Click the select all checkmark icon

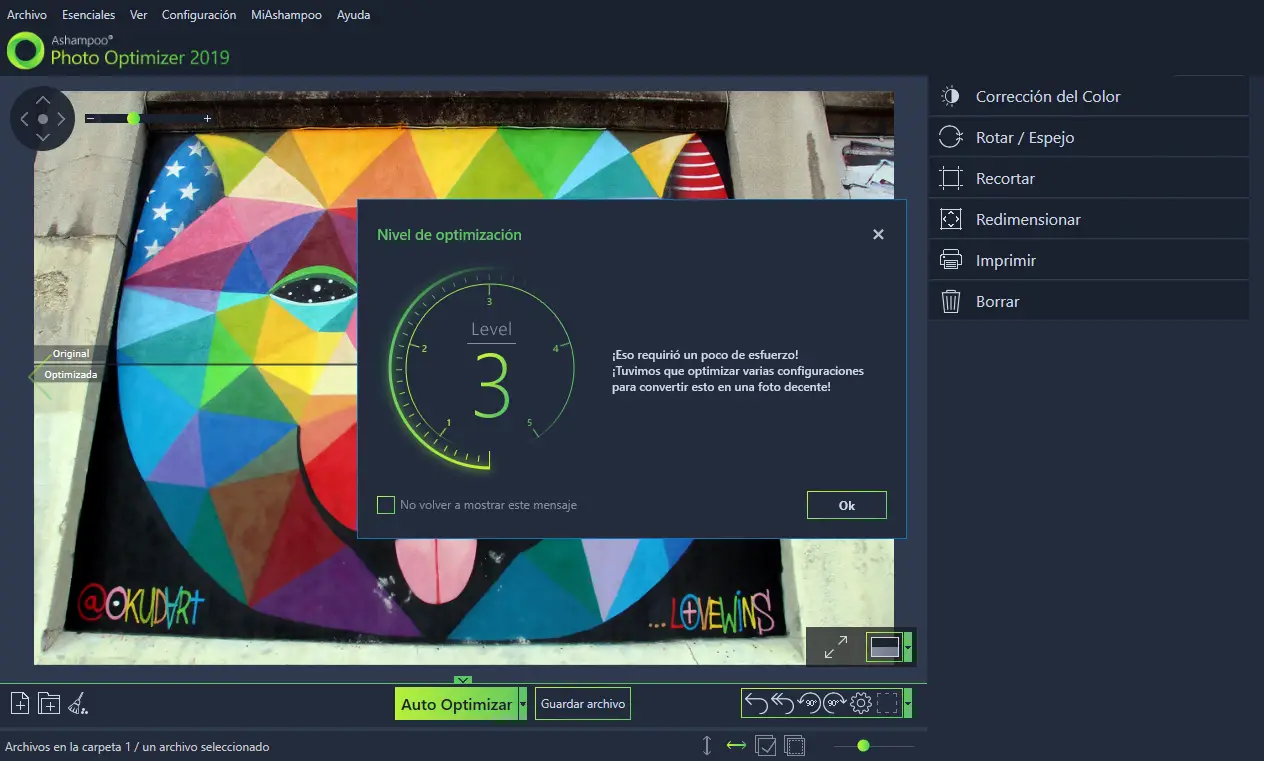pos(766,745)
